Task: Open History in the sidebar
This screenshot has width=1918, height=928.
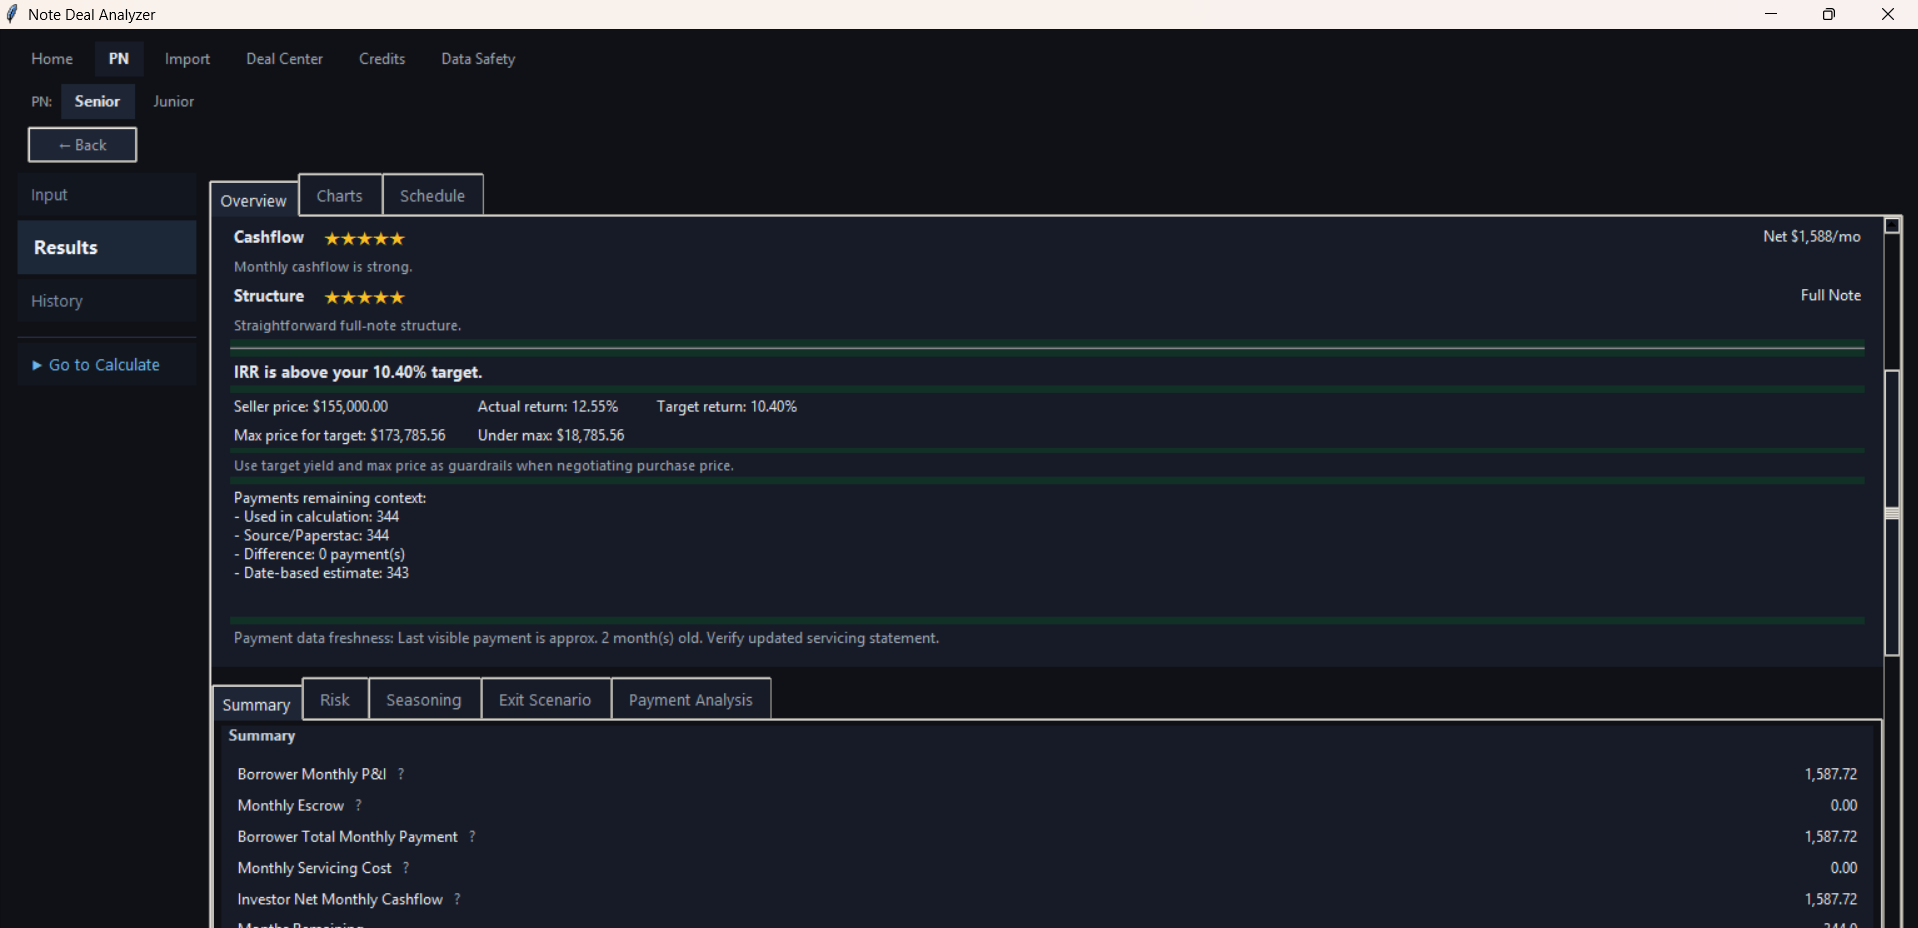Action: [107, 301]
